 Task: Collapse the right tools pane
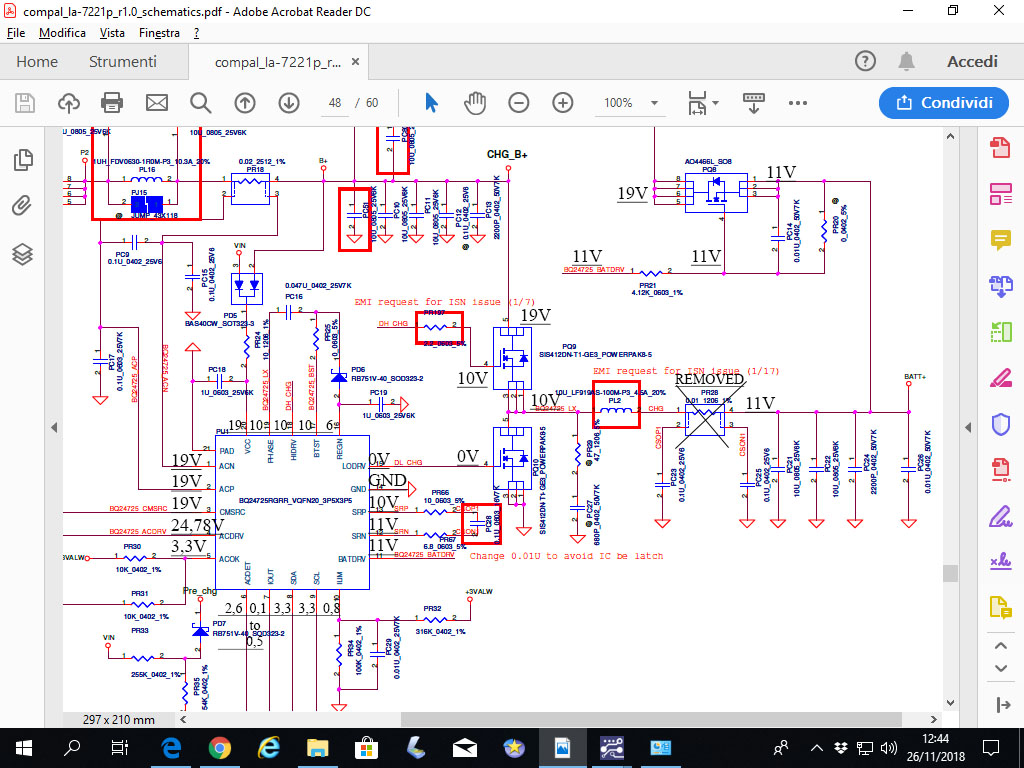[969, 427]
